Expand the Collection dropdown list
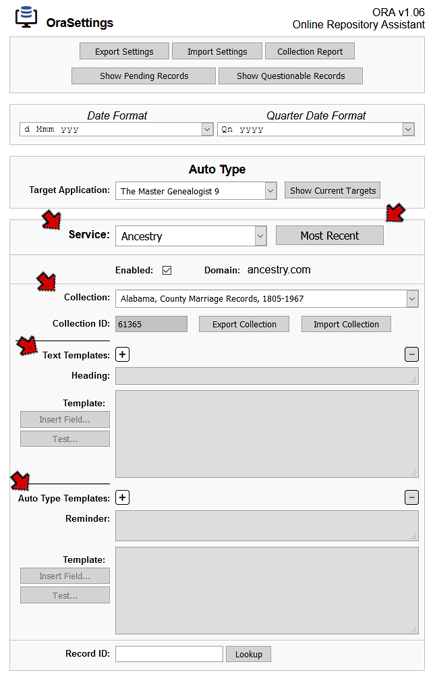This screenshot has width=433, height=680. [x=267, y=299]
